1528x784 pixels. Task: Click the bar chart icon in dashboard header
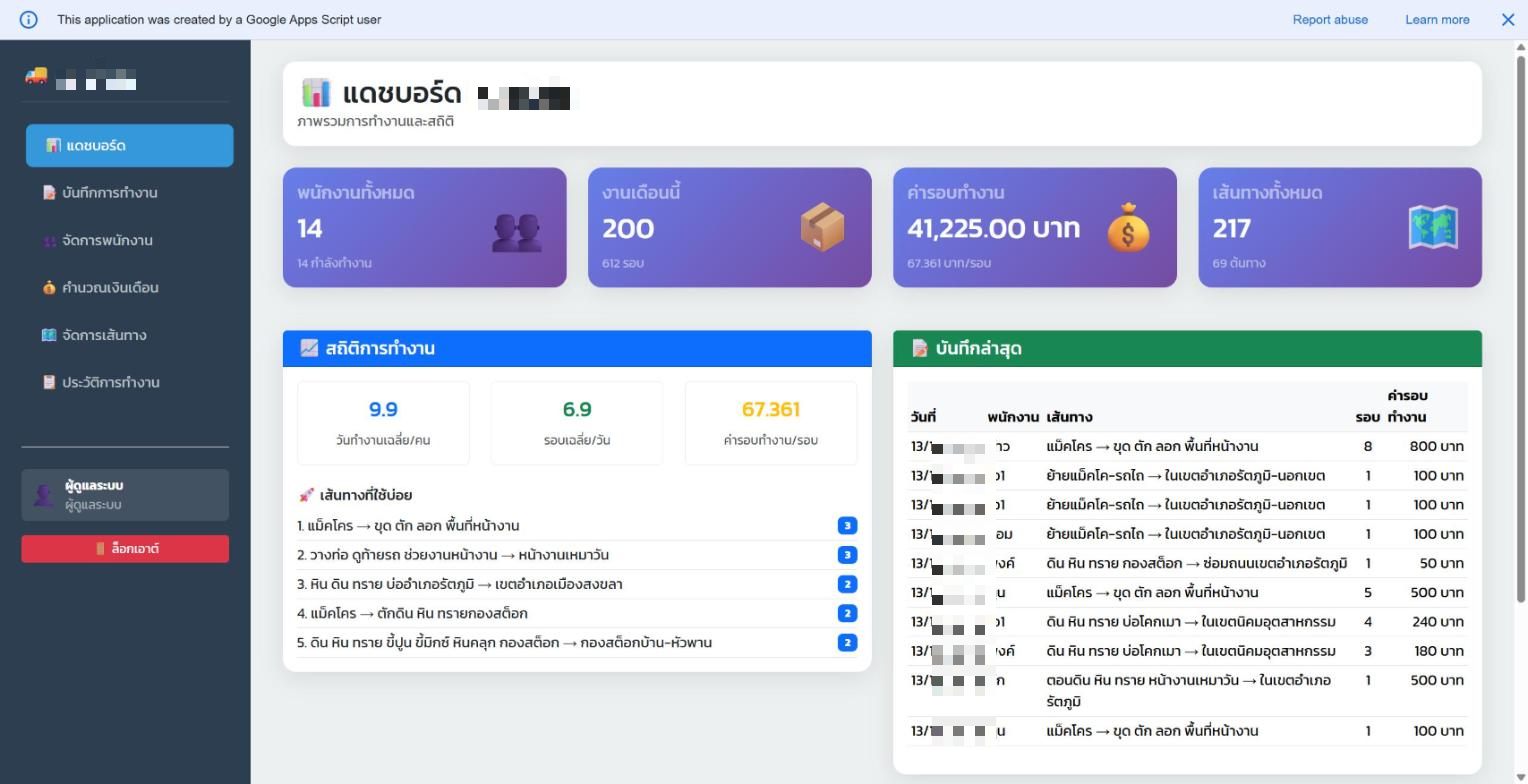point(315,93)
